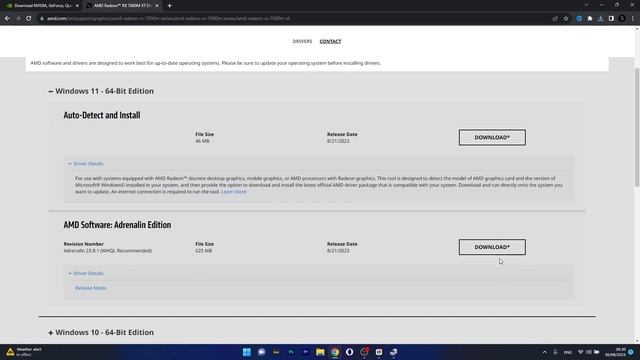Click the 625 MB file size value
This screenshot has height=360, width=640.
tap(203, 251)
